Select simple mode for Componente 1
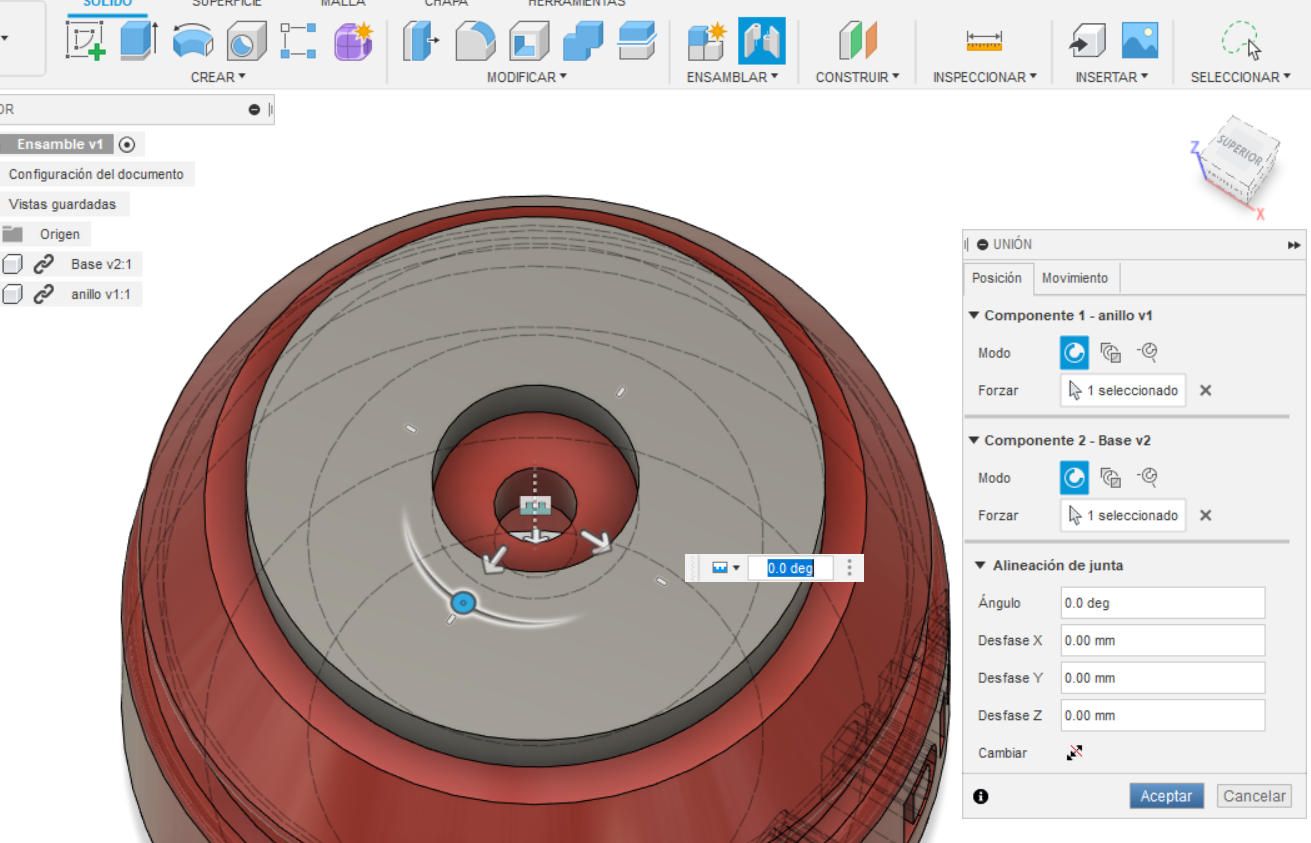1311x843 pixels. pos(1074,352)
